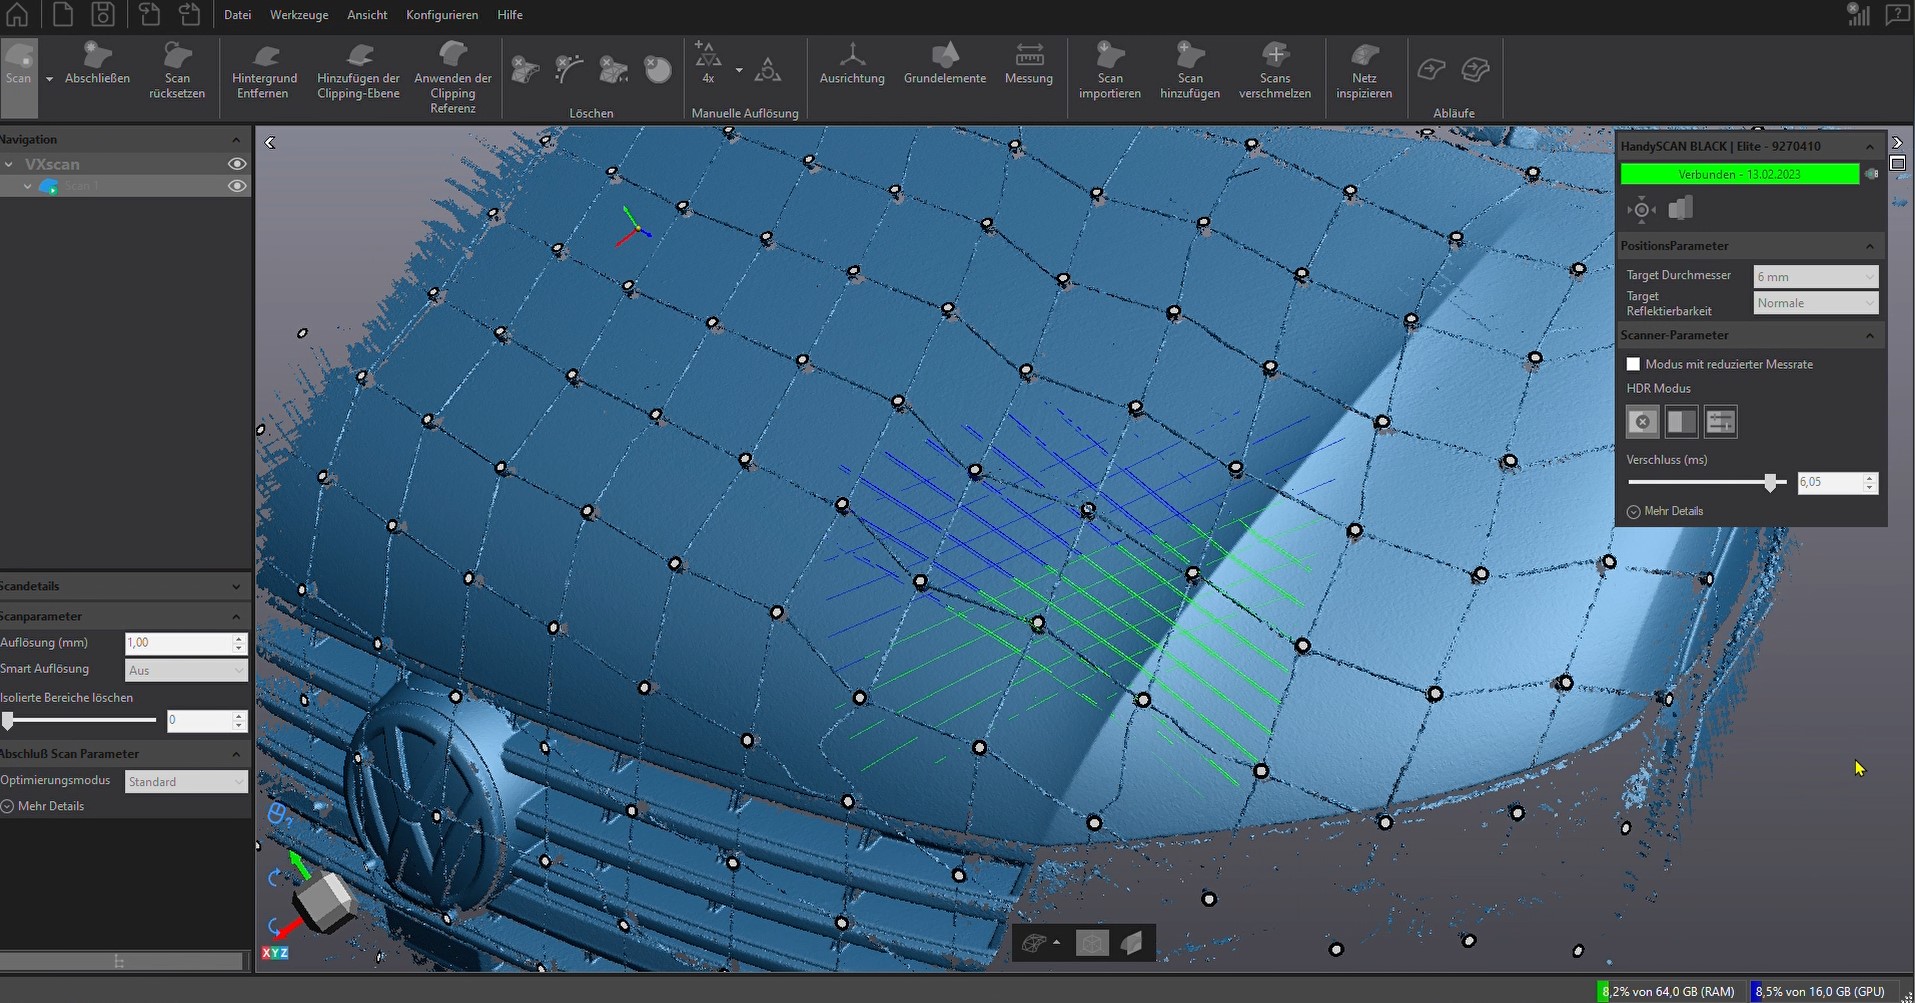Open the Werkzeuge menu
The image size is (1915, 1003).
tap(298, 15)
